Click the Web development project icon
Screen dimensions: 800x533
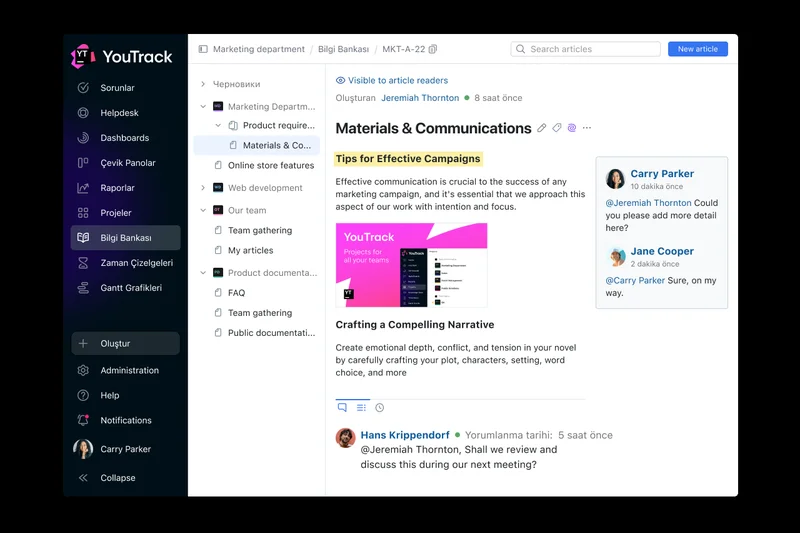[x=218, y=187]
